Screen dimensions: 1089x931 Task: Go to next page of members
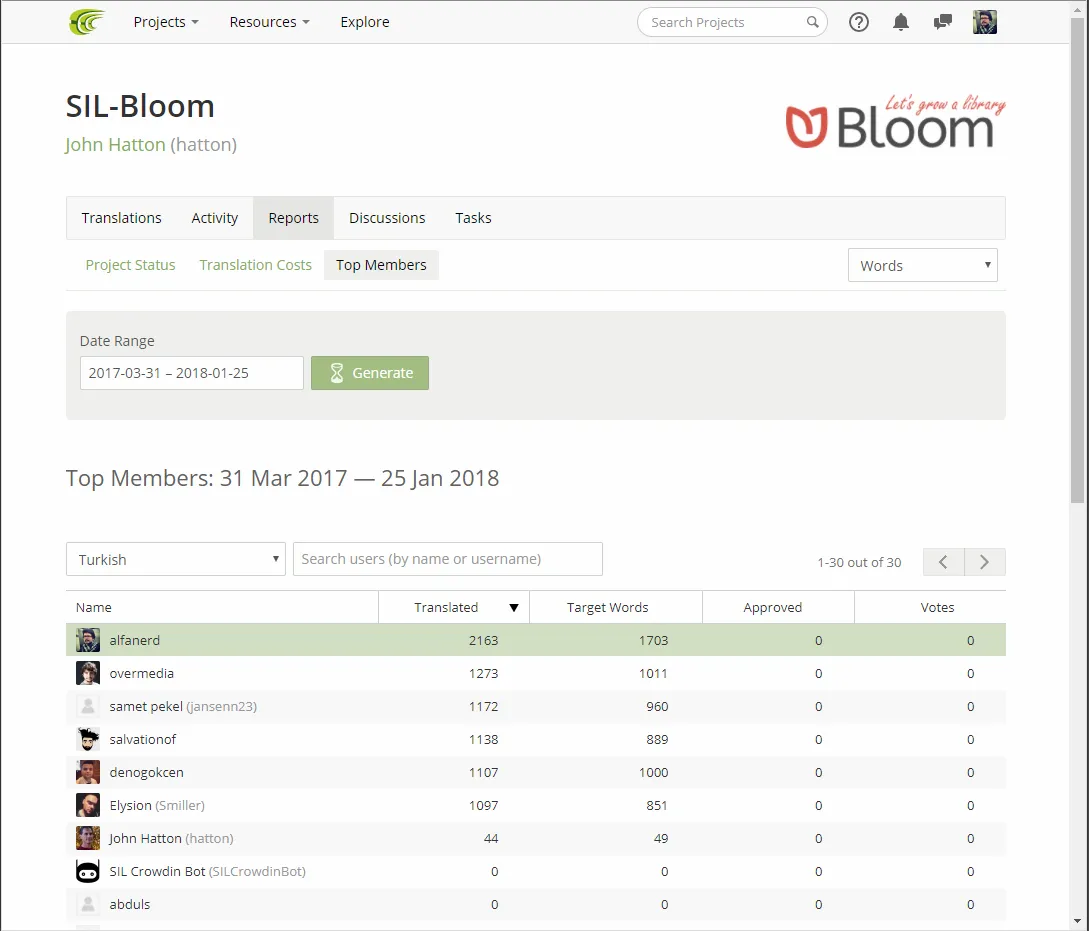pos(985,562)
